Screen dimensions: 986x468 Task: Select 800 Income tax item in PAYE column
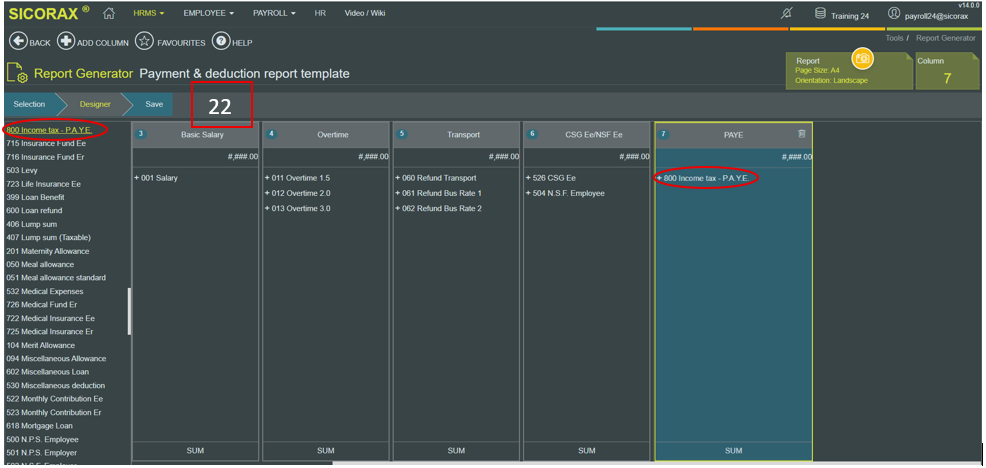[702, 178]
